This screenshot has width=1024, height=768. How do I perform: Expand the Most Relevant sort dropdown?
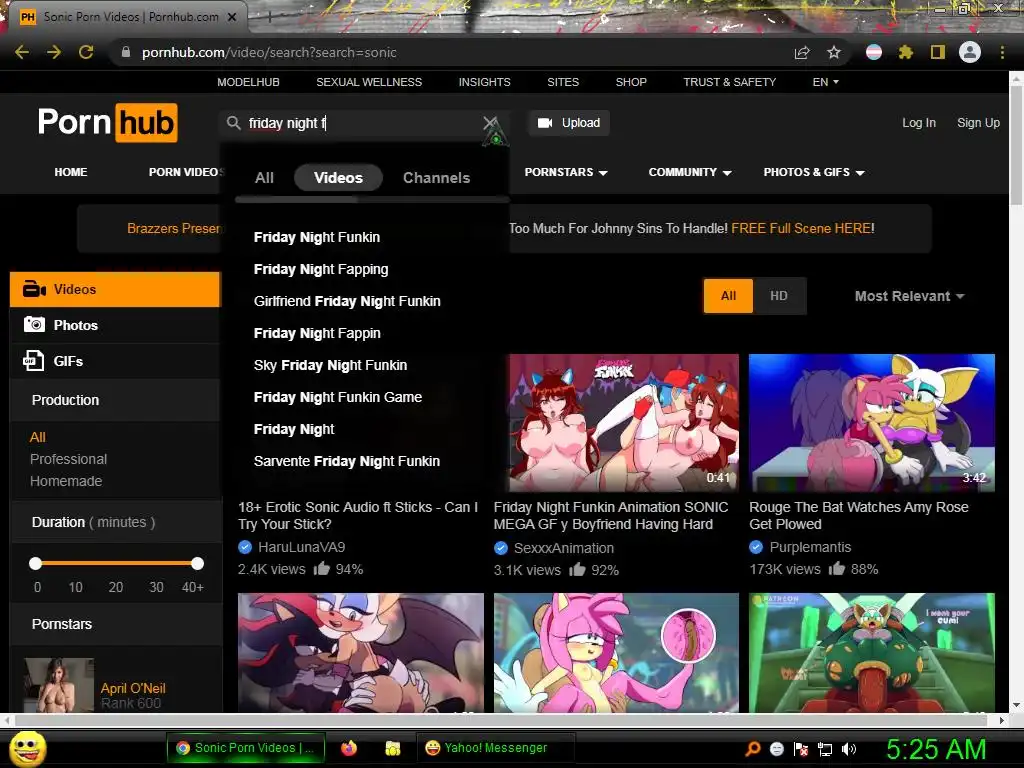pyautogui.click(x=909, y=296)
